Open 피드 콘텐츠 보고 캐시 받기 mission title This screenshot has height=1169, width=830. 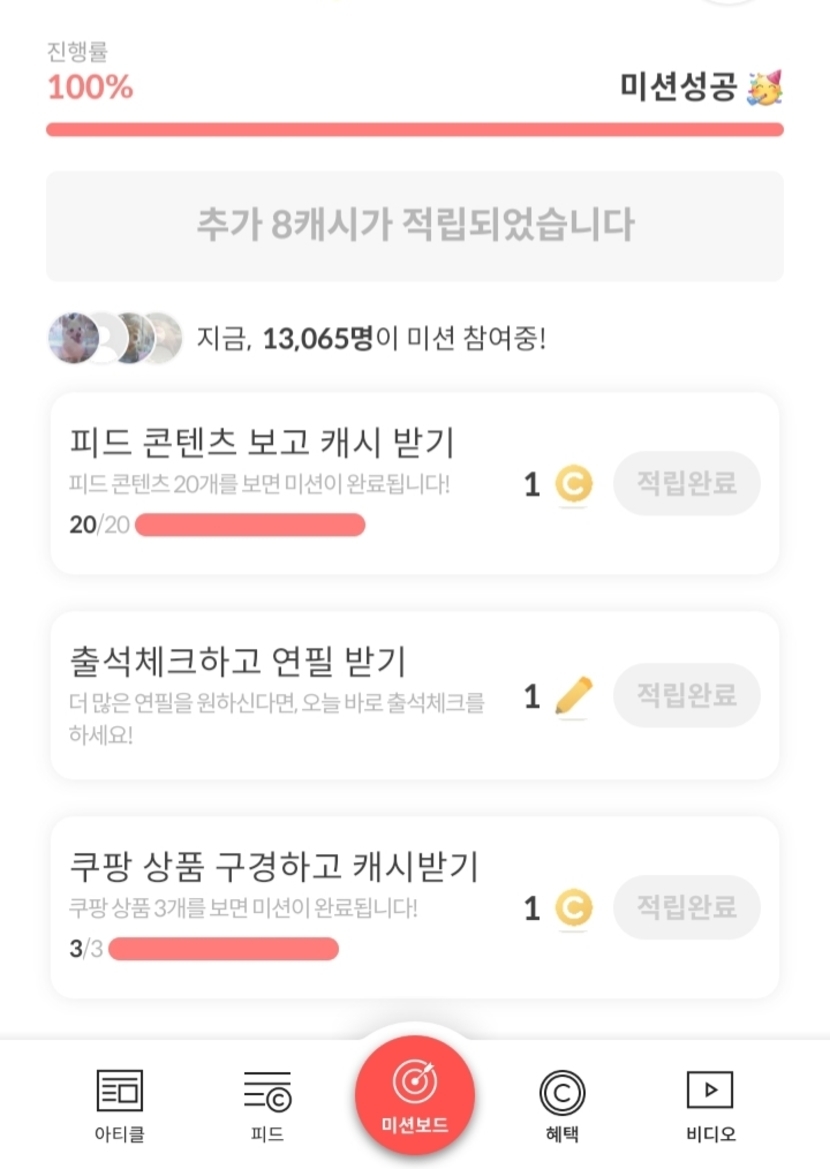tap(263, 441)
